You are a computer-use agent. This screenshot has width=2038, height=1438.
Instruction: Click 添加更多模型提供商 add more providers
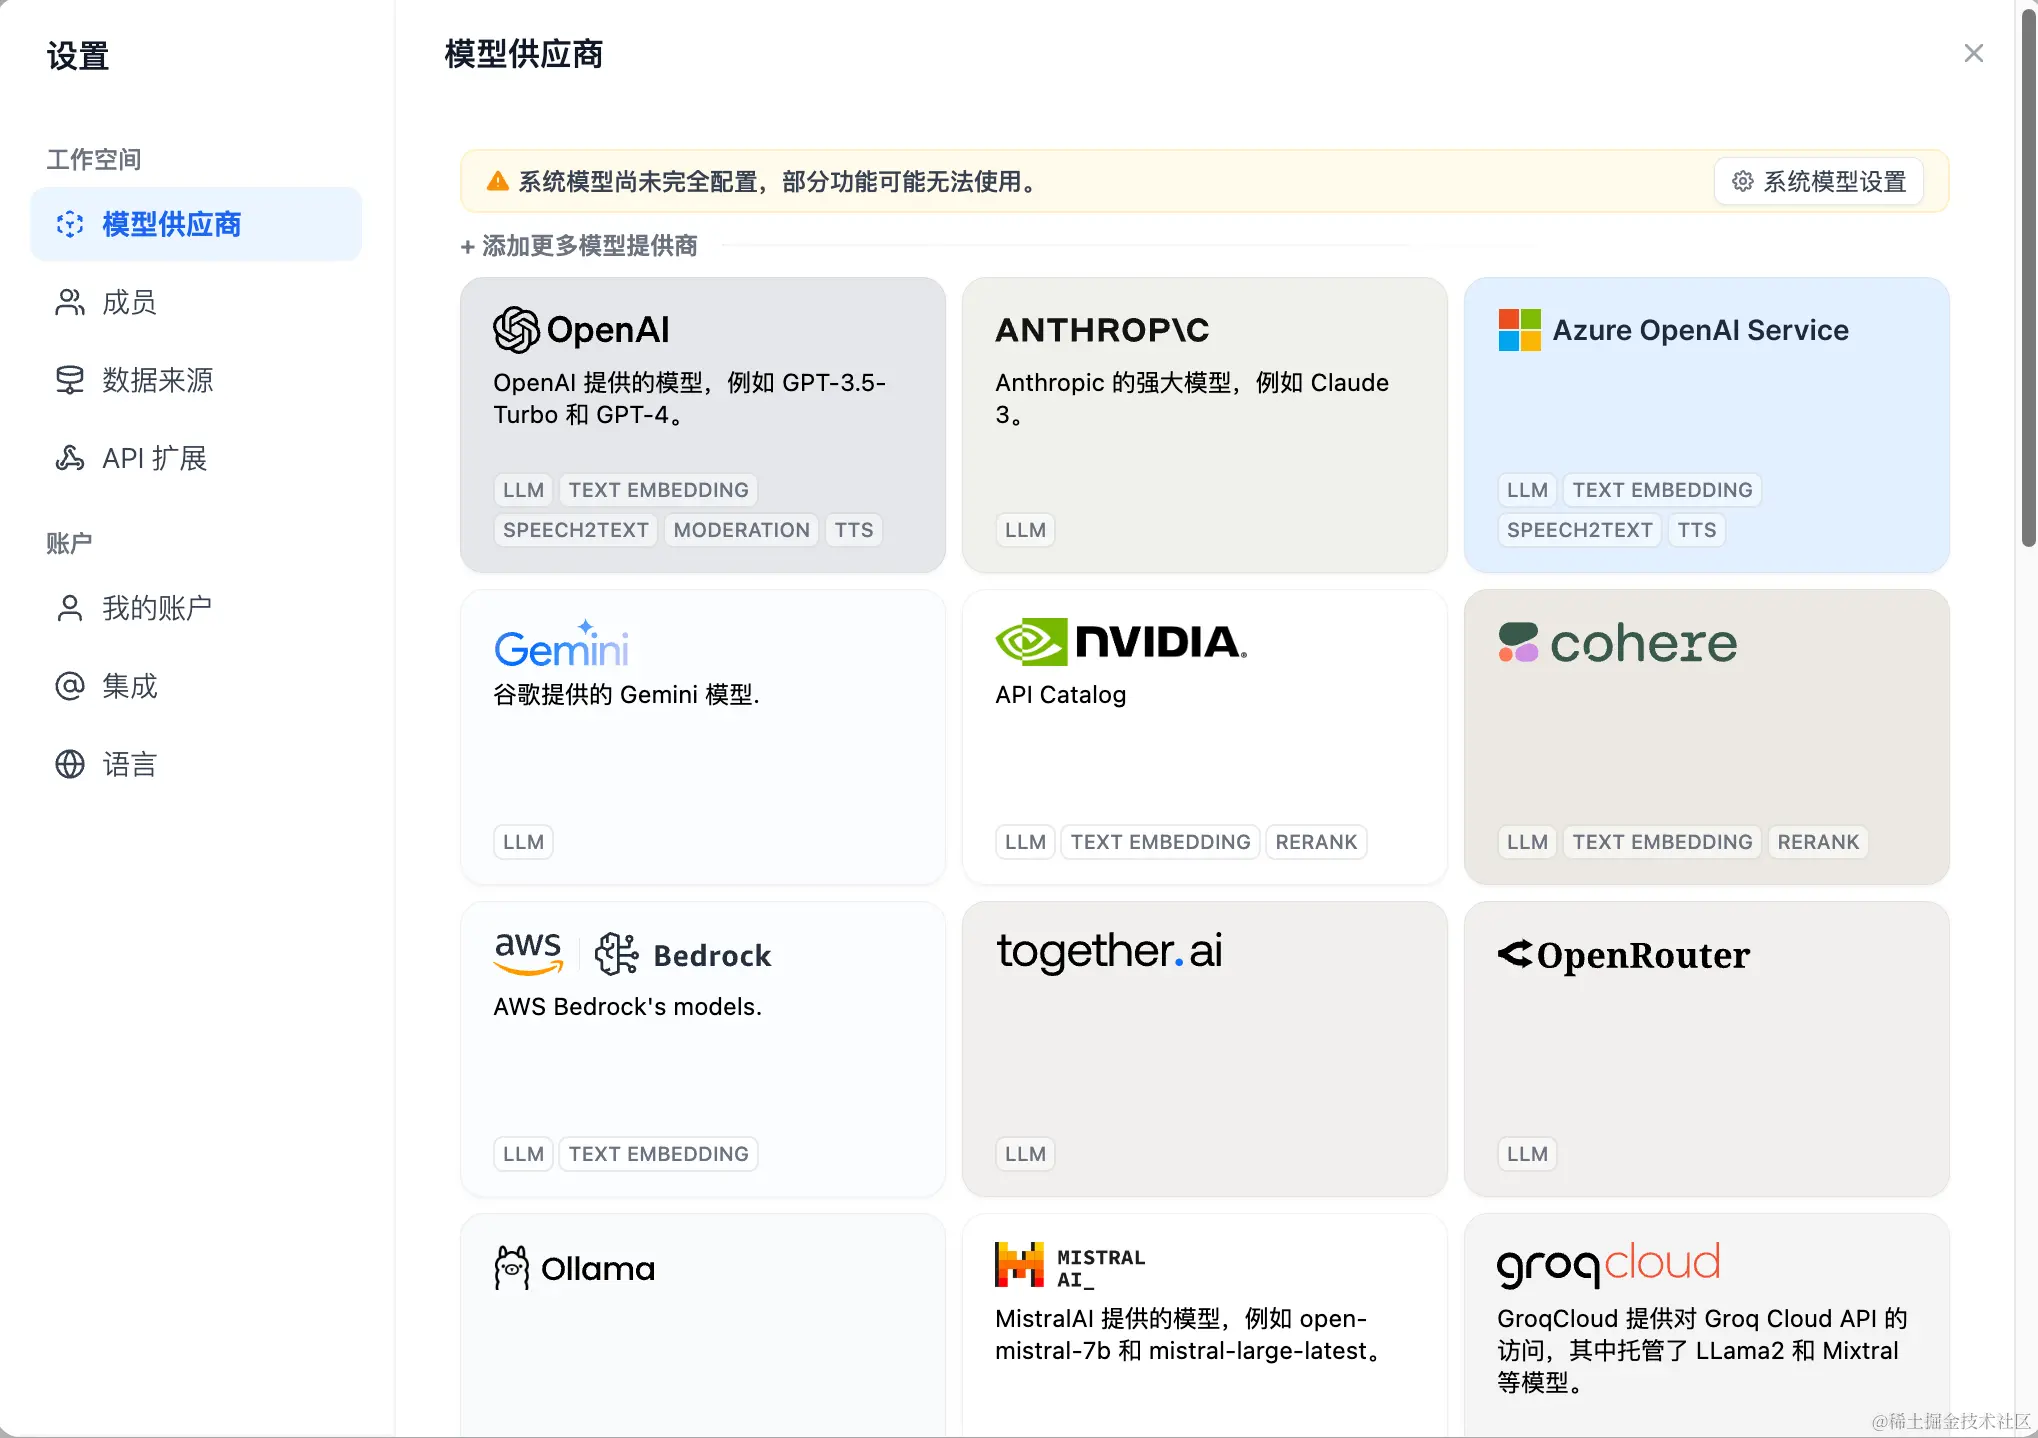click(579, 246)
